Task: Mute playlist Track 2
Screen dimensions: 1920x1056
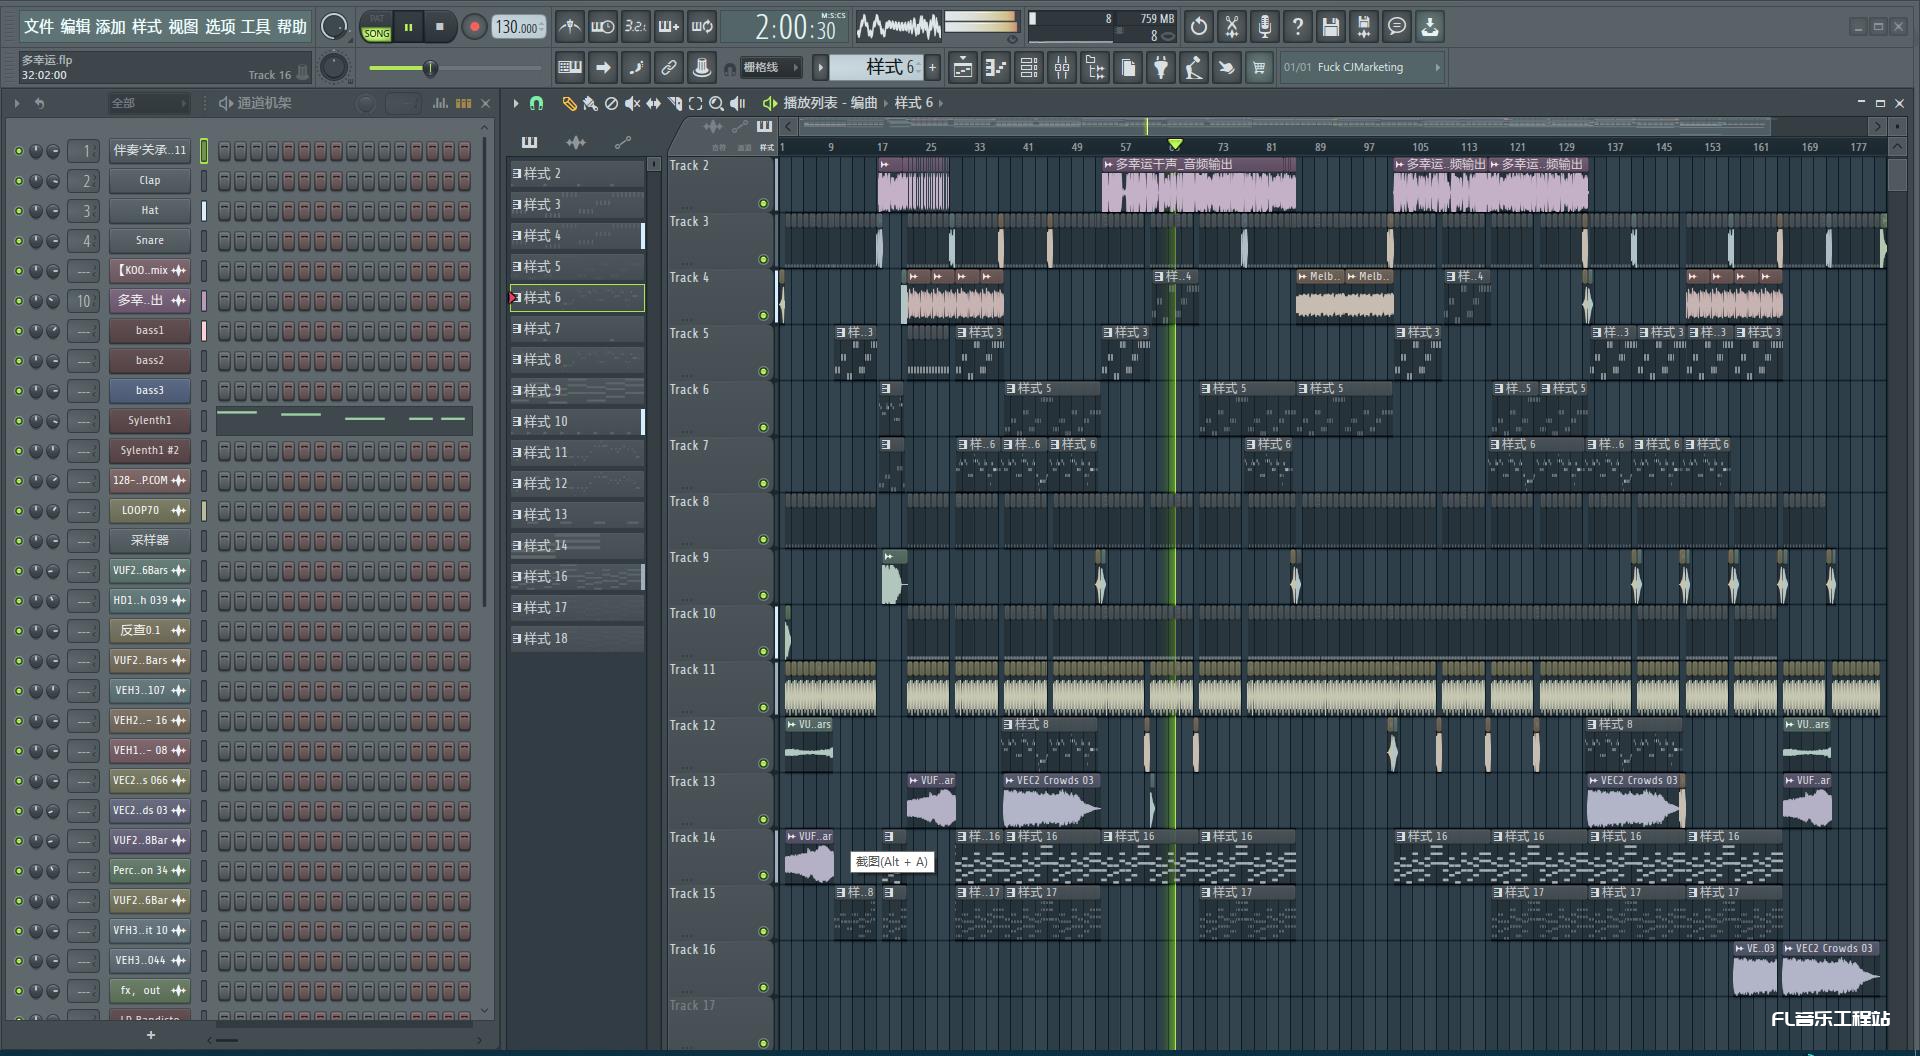Action: (x=764, y=204)
